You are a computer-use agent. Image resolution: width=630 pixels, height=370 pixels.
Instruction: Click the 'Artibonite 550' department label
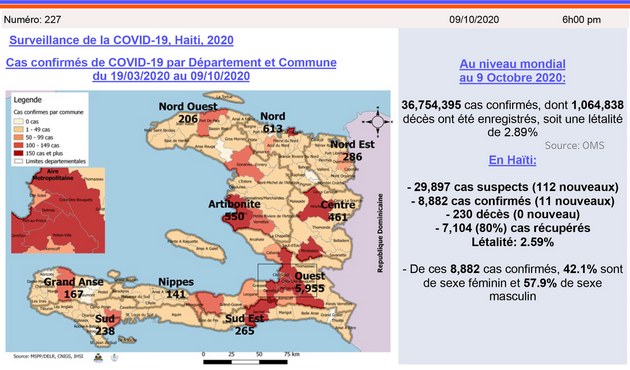click(x=234, y=210)
